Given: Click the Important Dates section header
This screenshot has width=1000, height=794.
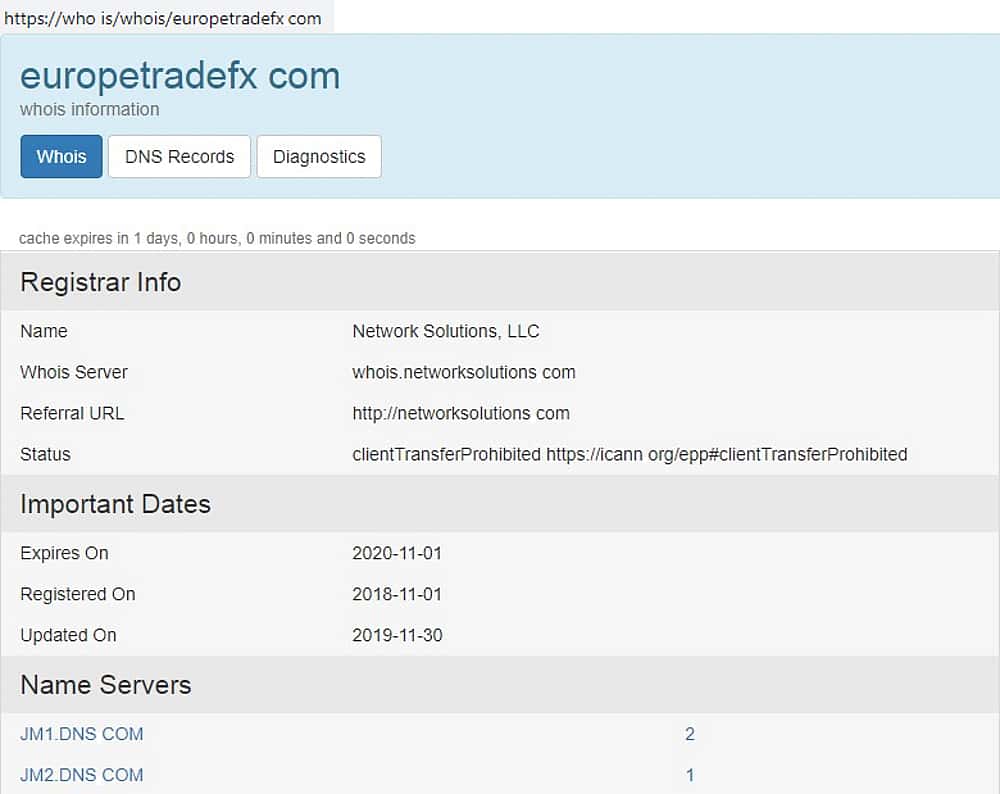Looking at the screenshot, I should click(115, 504).
